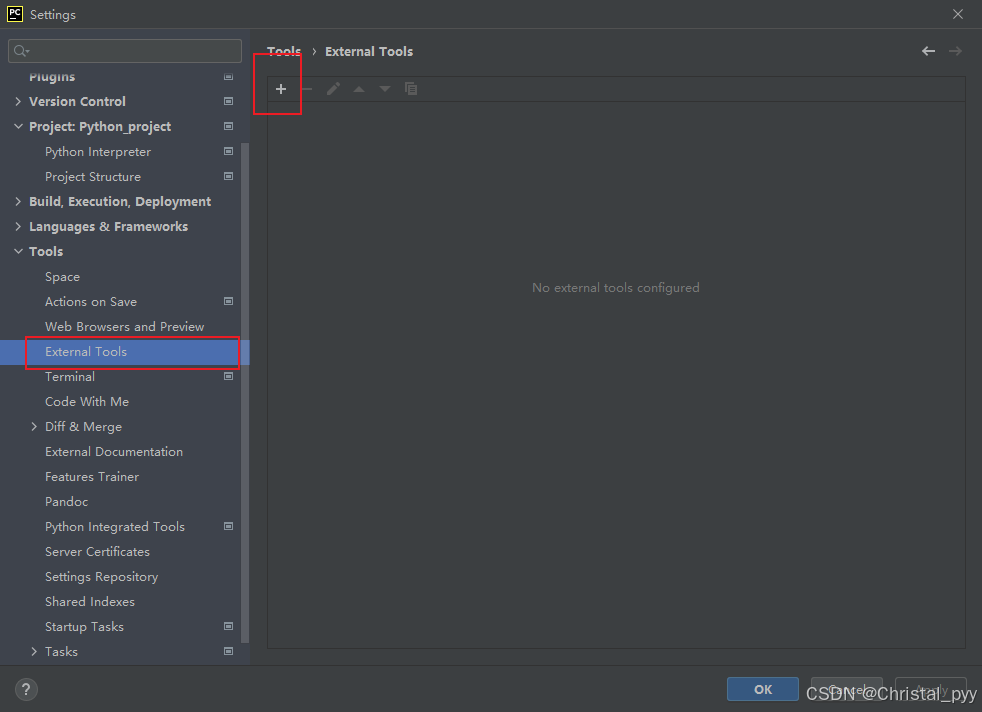Open Startup Tasks settings
The height and width of the screenshot is (712, 982).
[84, 626]
